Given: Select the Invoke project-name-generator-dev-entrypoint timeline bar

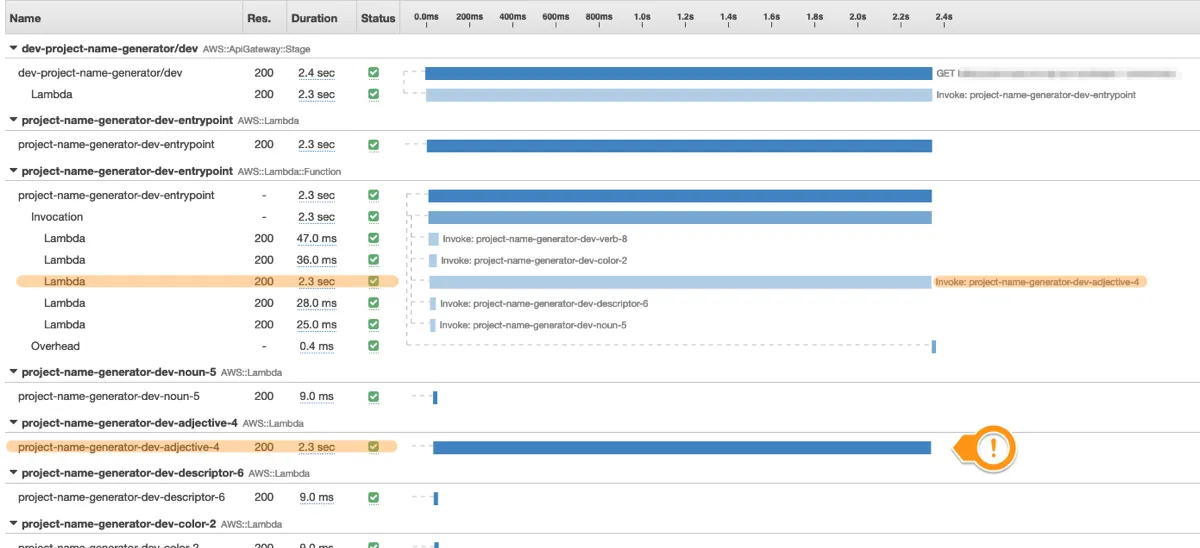Looking at the screenshot, I should pos(679,95).
